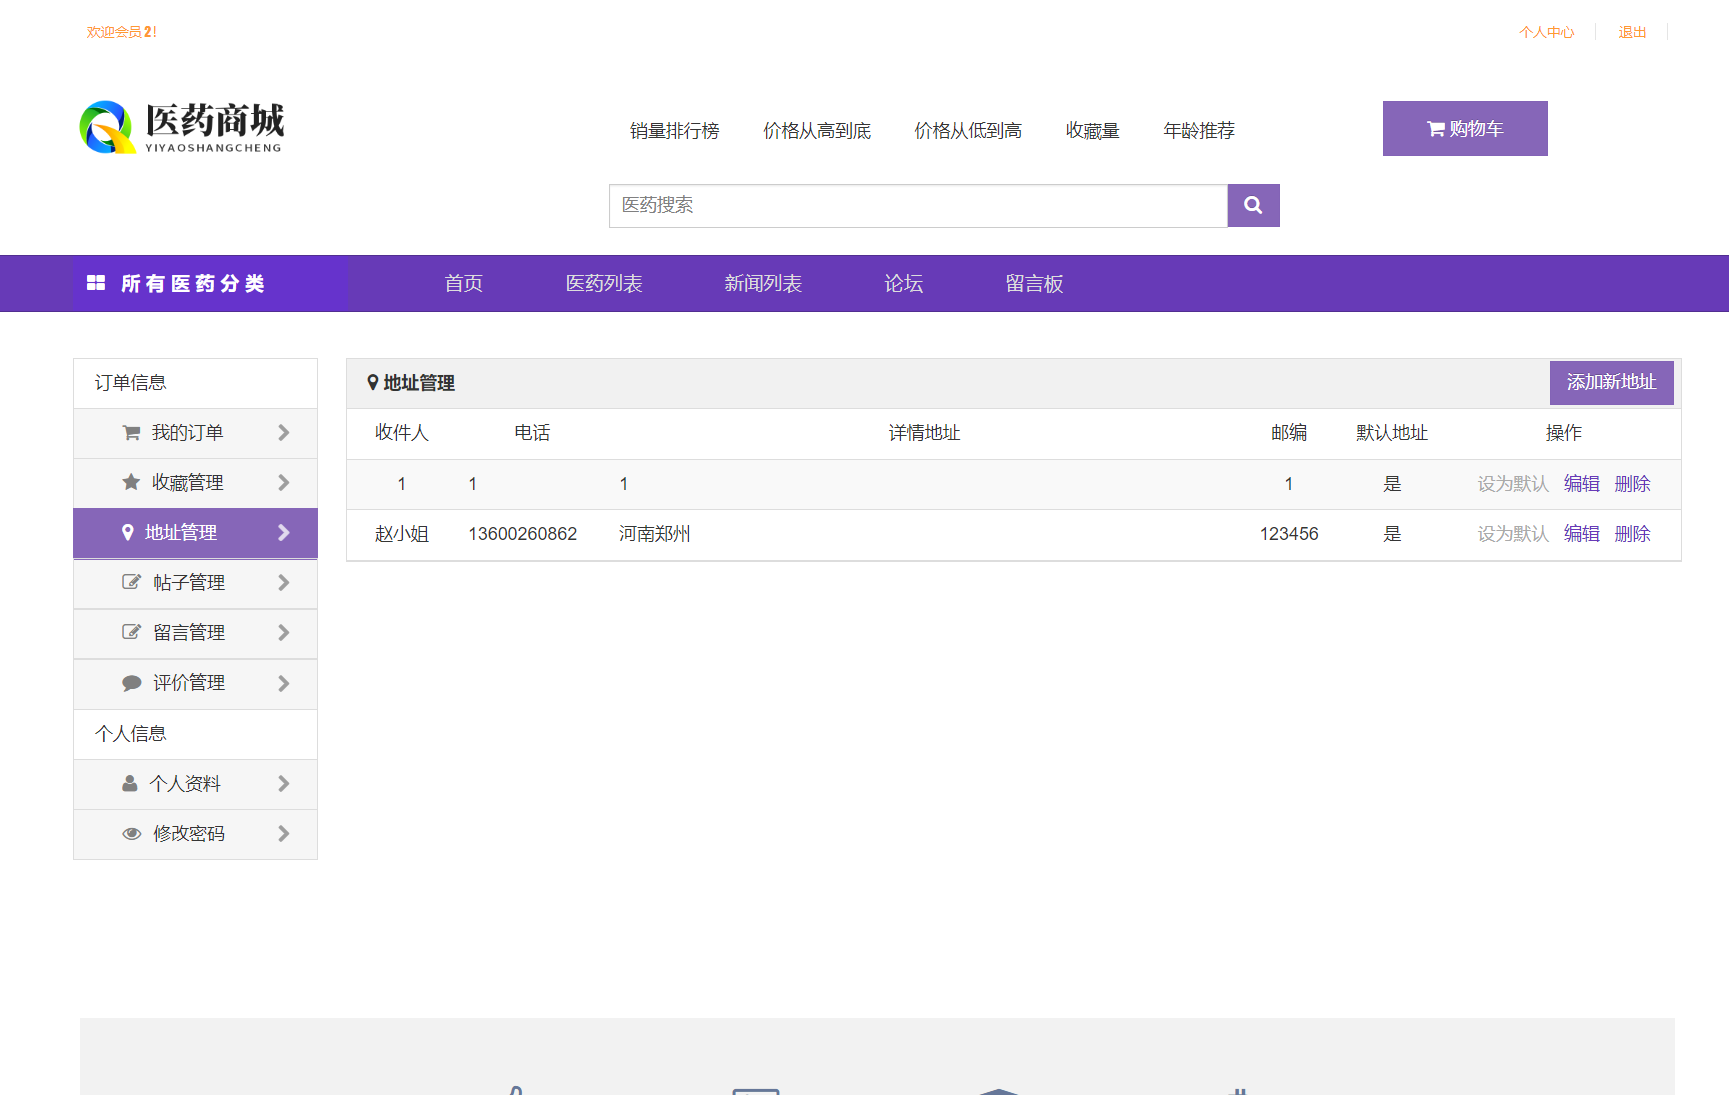1729x1095 pixels.
Task: Expand the 留言管理 chevron arrow
Action: 283,633
